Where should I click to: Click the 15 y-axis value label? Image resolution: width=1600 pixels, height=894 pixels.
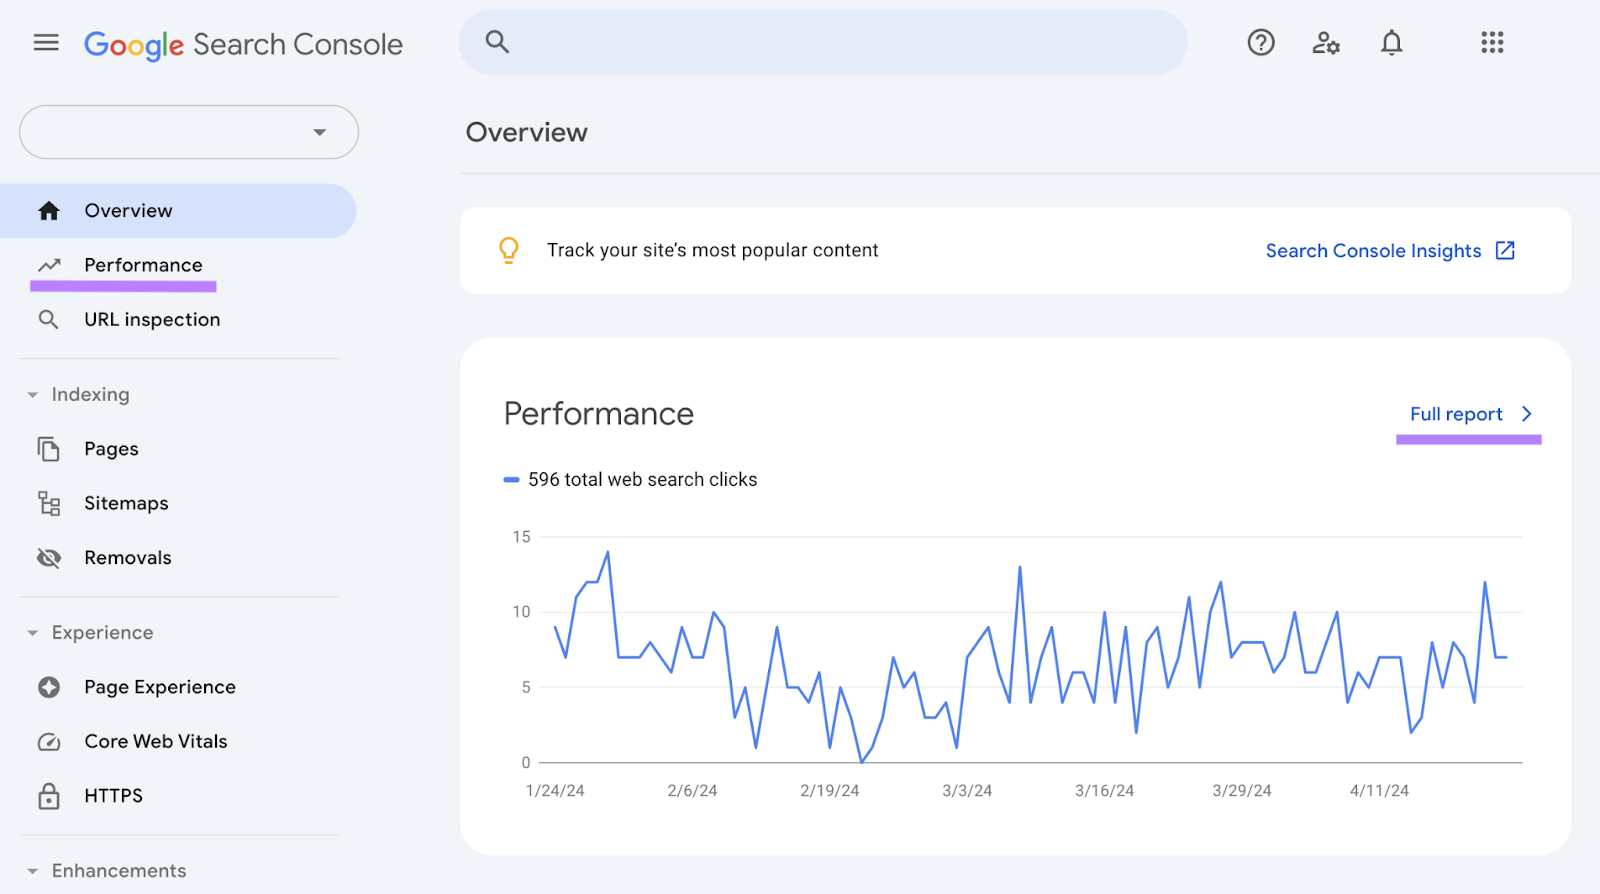pos(521,537)
